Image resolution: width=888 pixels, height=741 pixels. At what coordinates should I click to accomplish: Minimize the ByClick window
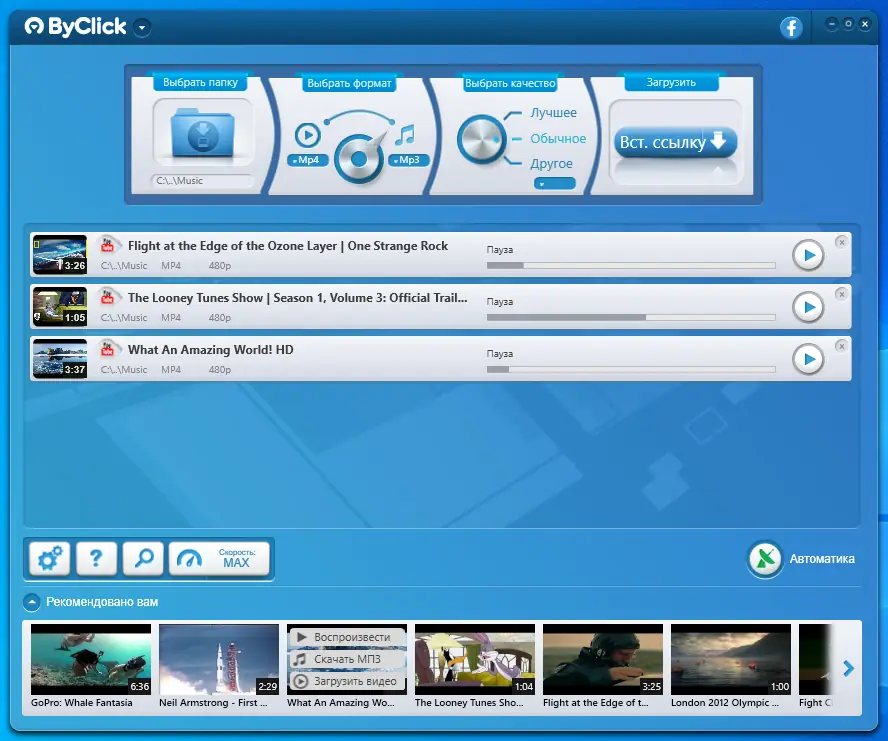[831, 24]
